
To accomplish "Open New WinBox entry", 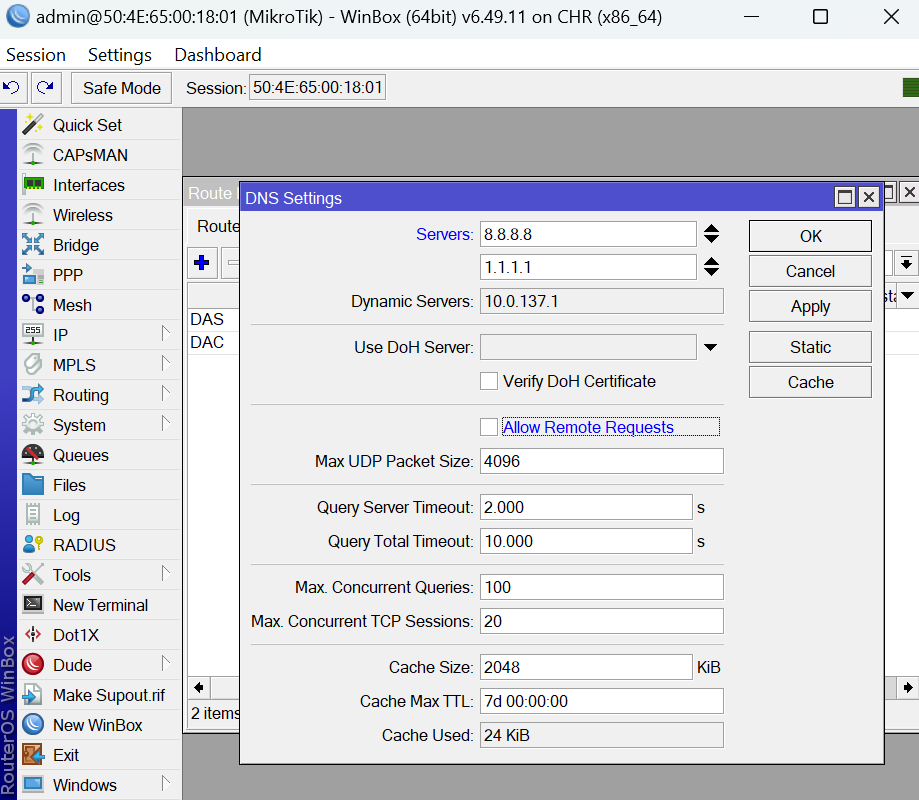I will click(x=99, y=725).
